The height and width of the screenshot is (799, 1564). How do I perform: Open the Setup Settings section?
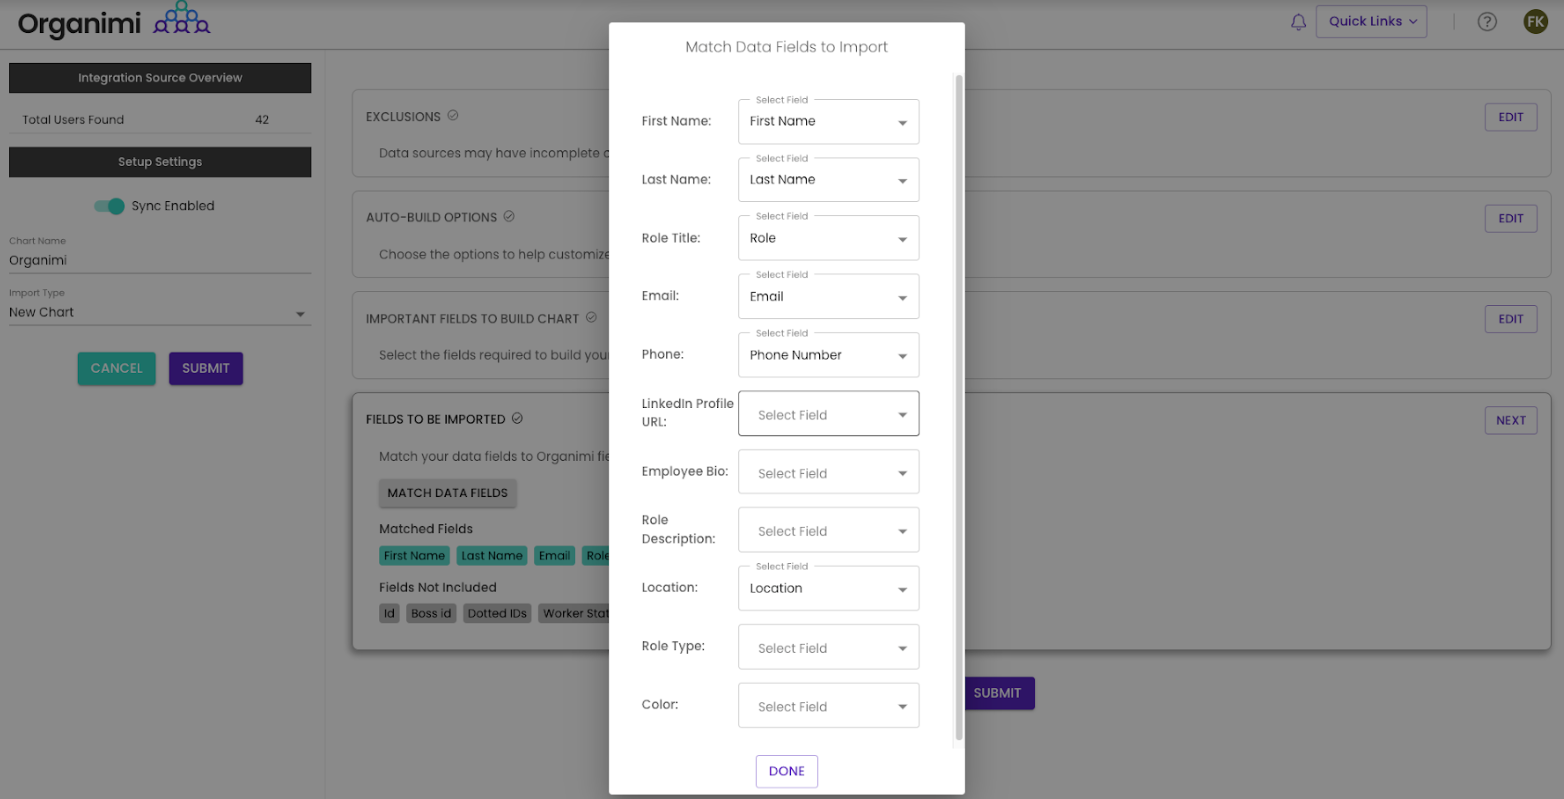point(160,161)
